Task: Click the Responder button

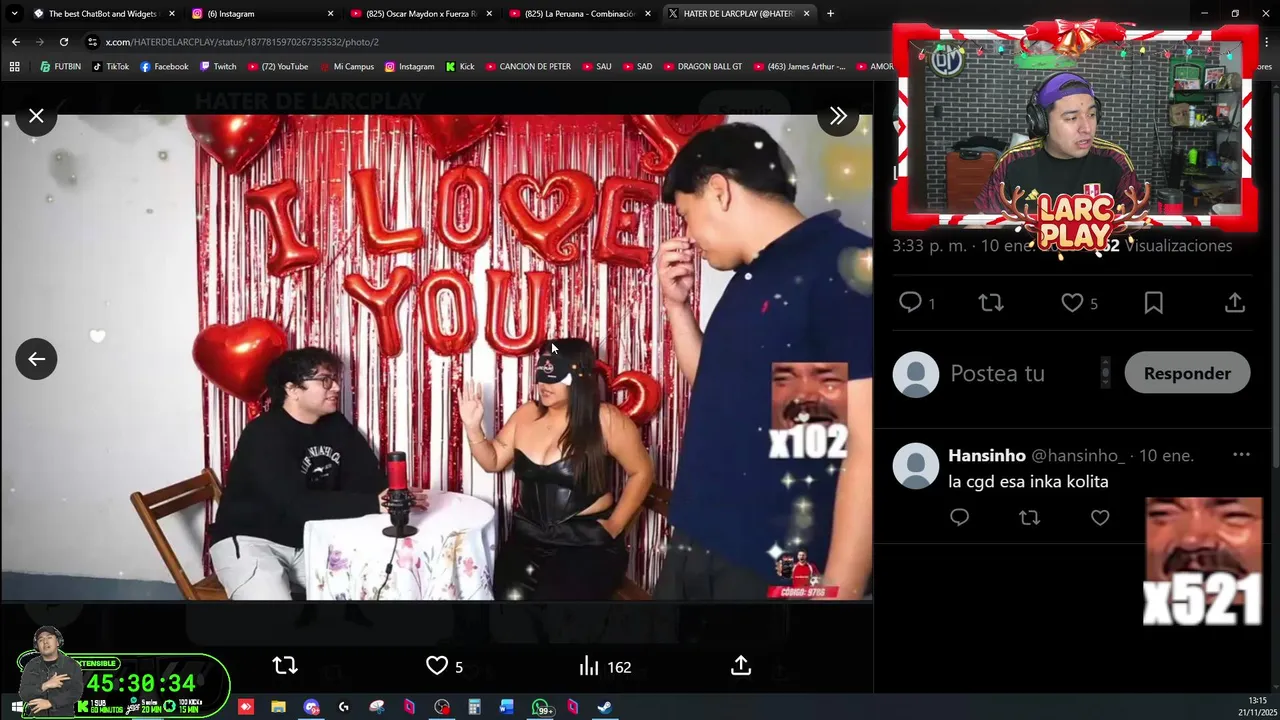Action: 1187,373
